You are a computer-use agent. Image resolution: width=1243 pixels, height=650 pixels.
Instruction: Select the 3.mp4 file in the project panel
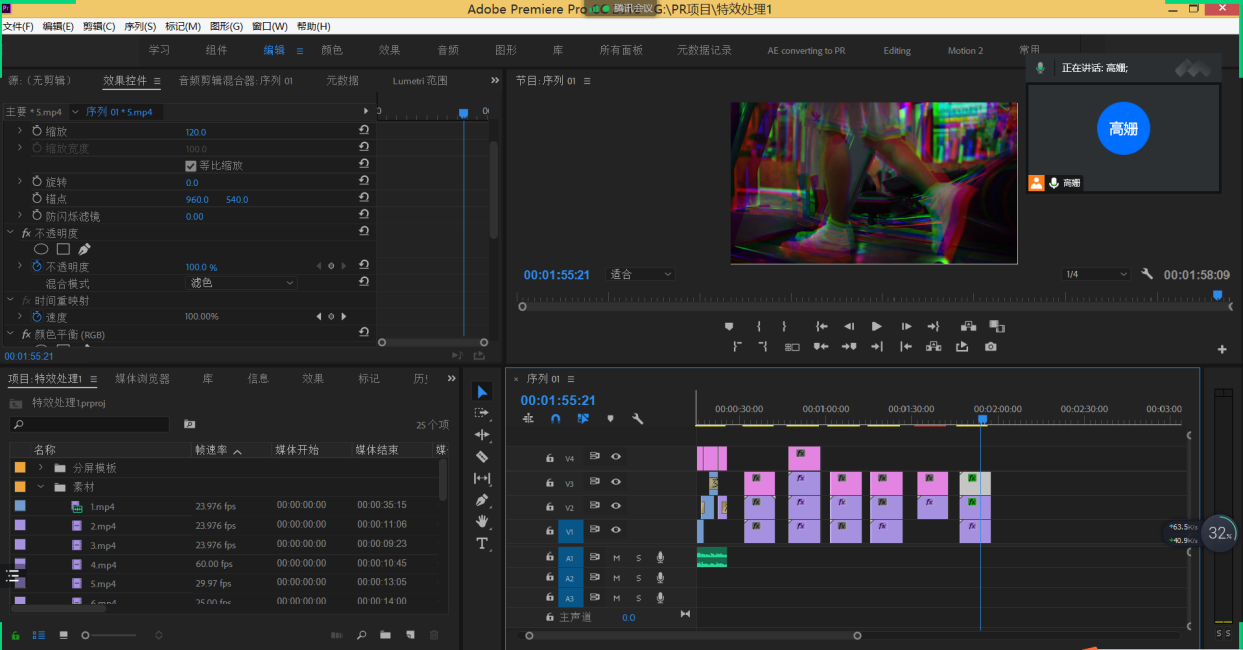103,545
